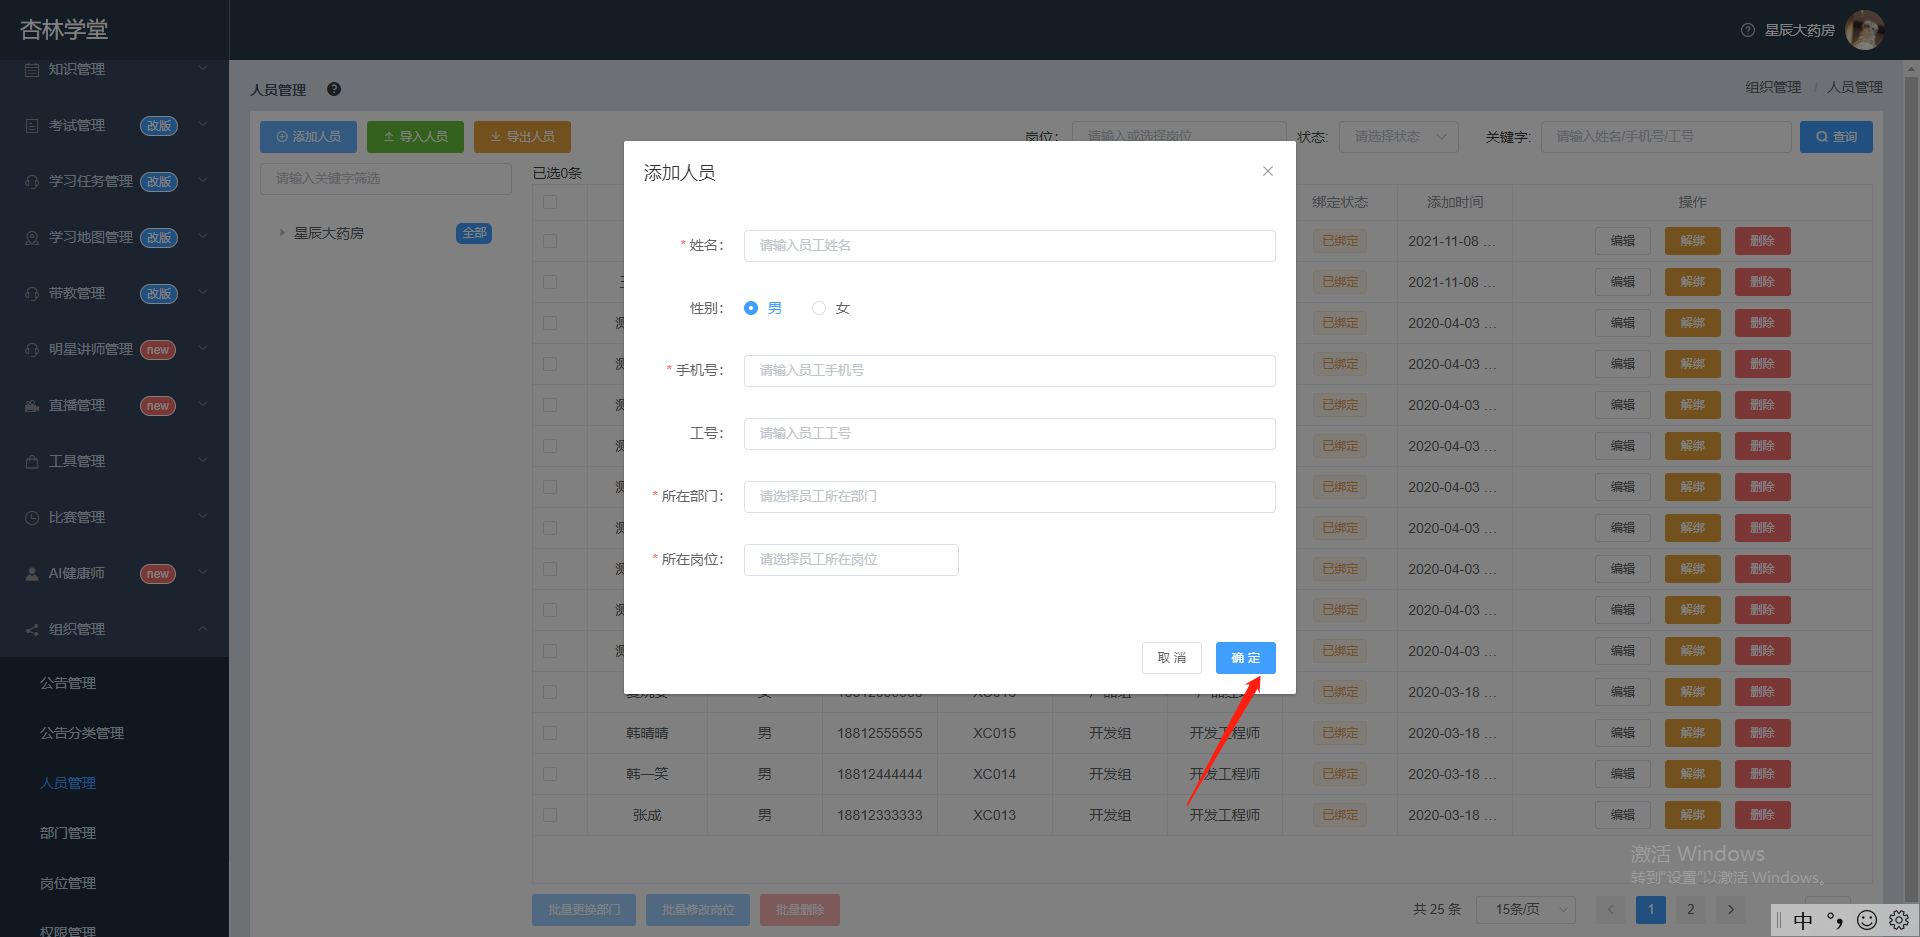The width and height of the screenshot is (1920, 937).
Task: Open IME settings gear in the input toolbar
Action: coord(1899,920)
